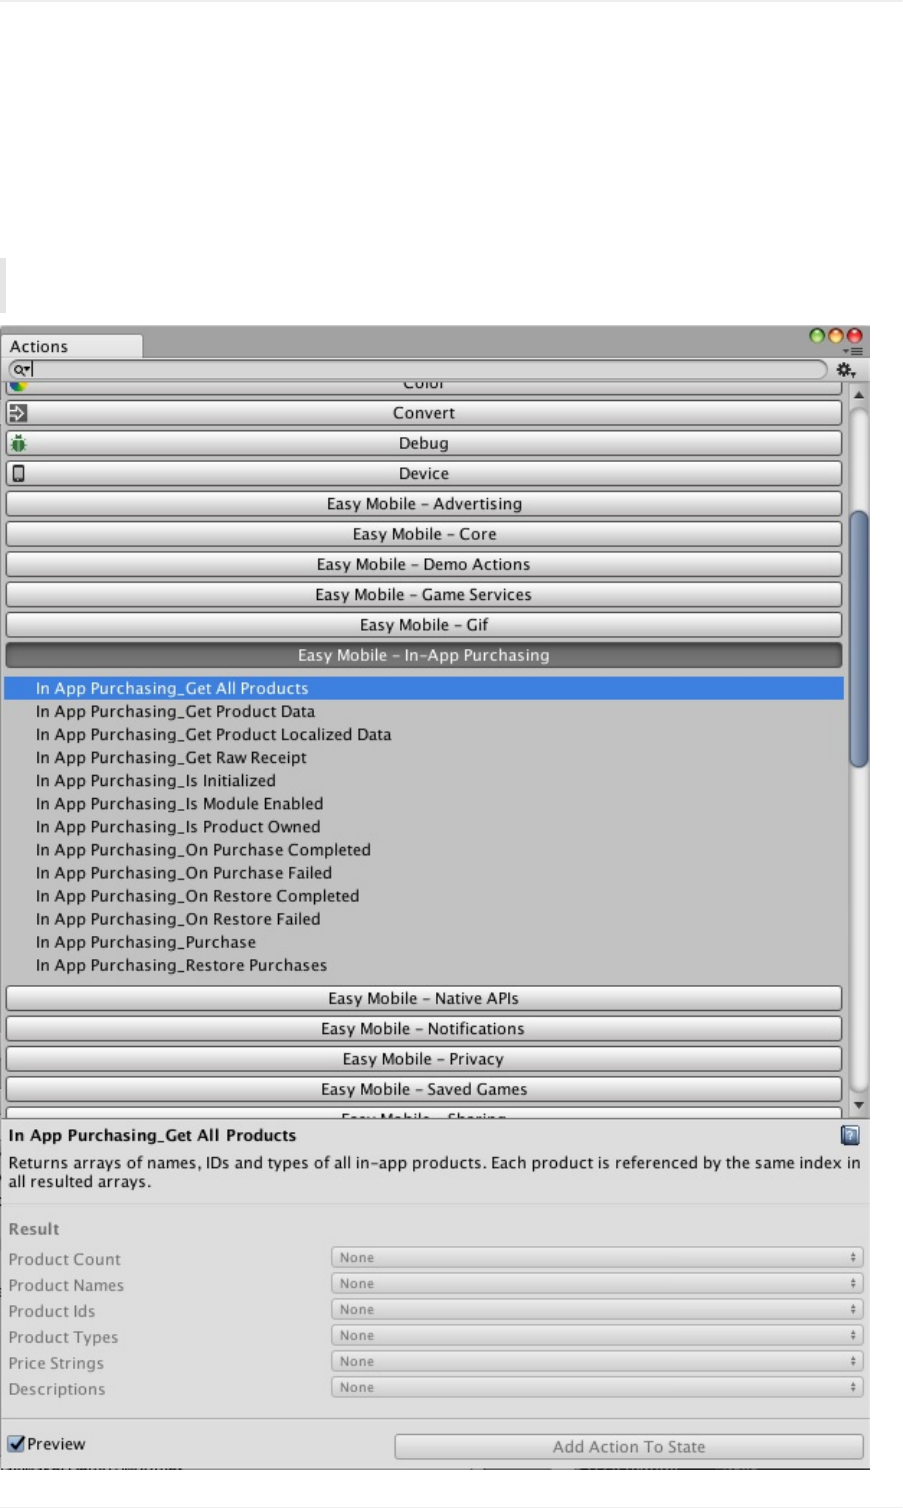Expand Easy Mobile – Advertising category
903x1508 pixels.
(x=424, y=504)
